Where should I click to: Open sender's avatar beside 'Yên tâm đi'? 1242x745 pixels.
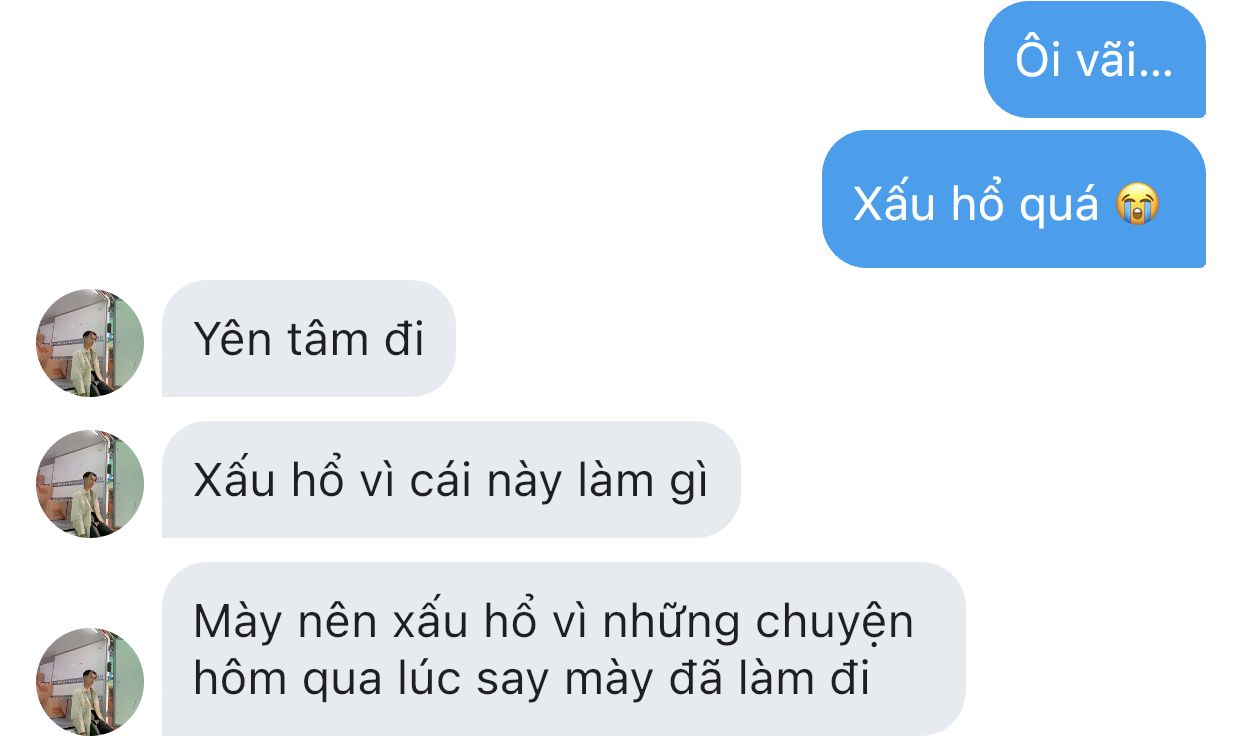[x=90, y=343]
